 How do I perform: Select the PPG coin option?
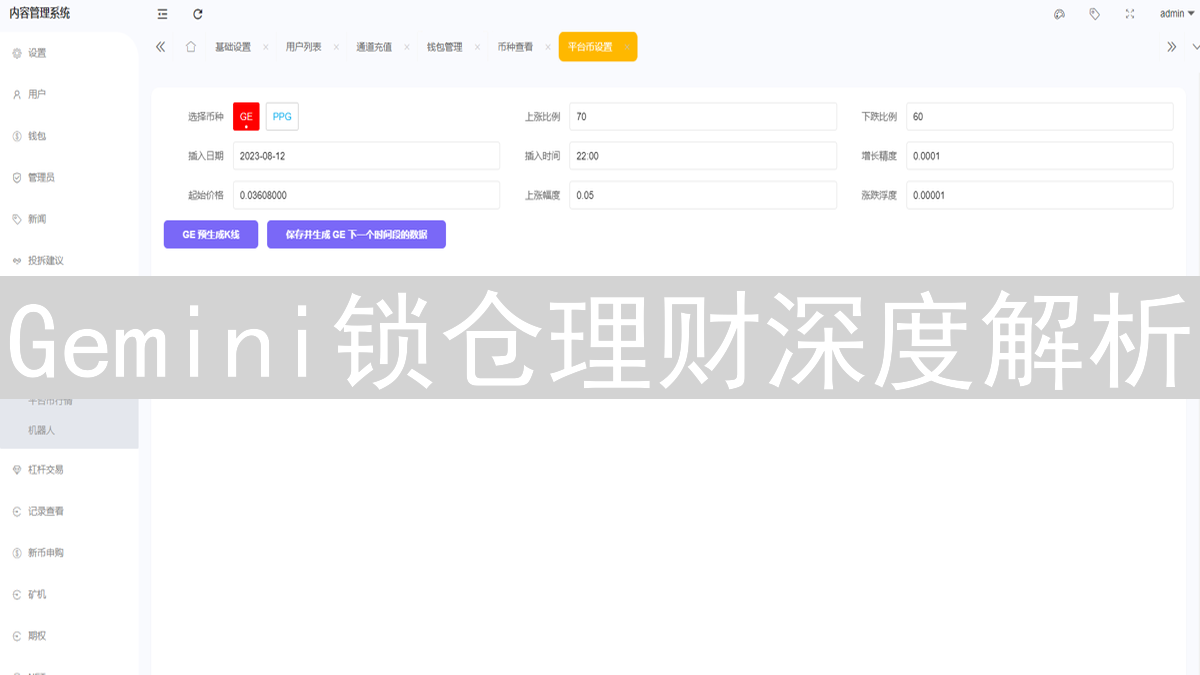pyautogui.click(x=282, y=117)
